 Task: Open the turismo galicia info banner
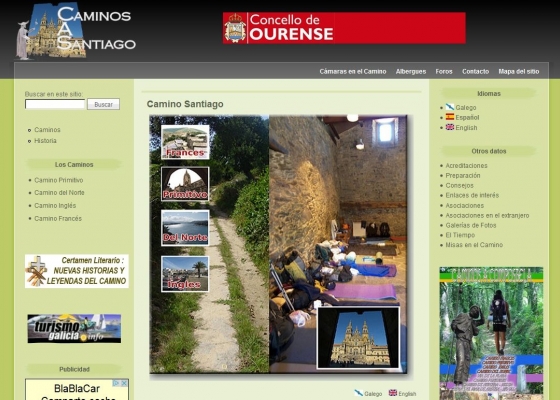point(74,329)
